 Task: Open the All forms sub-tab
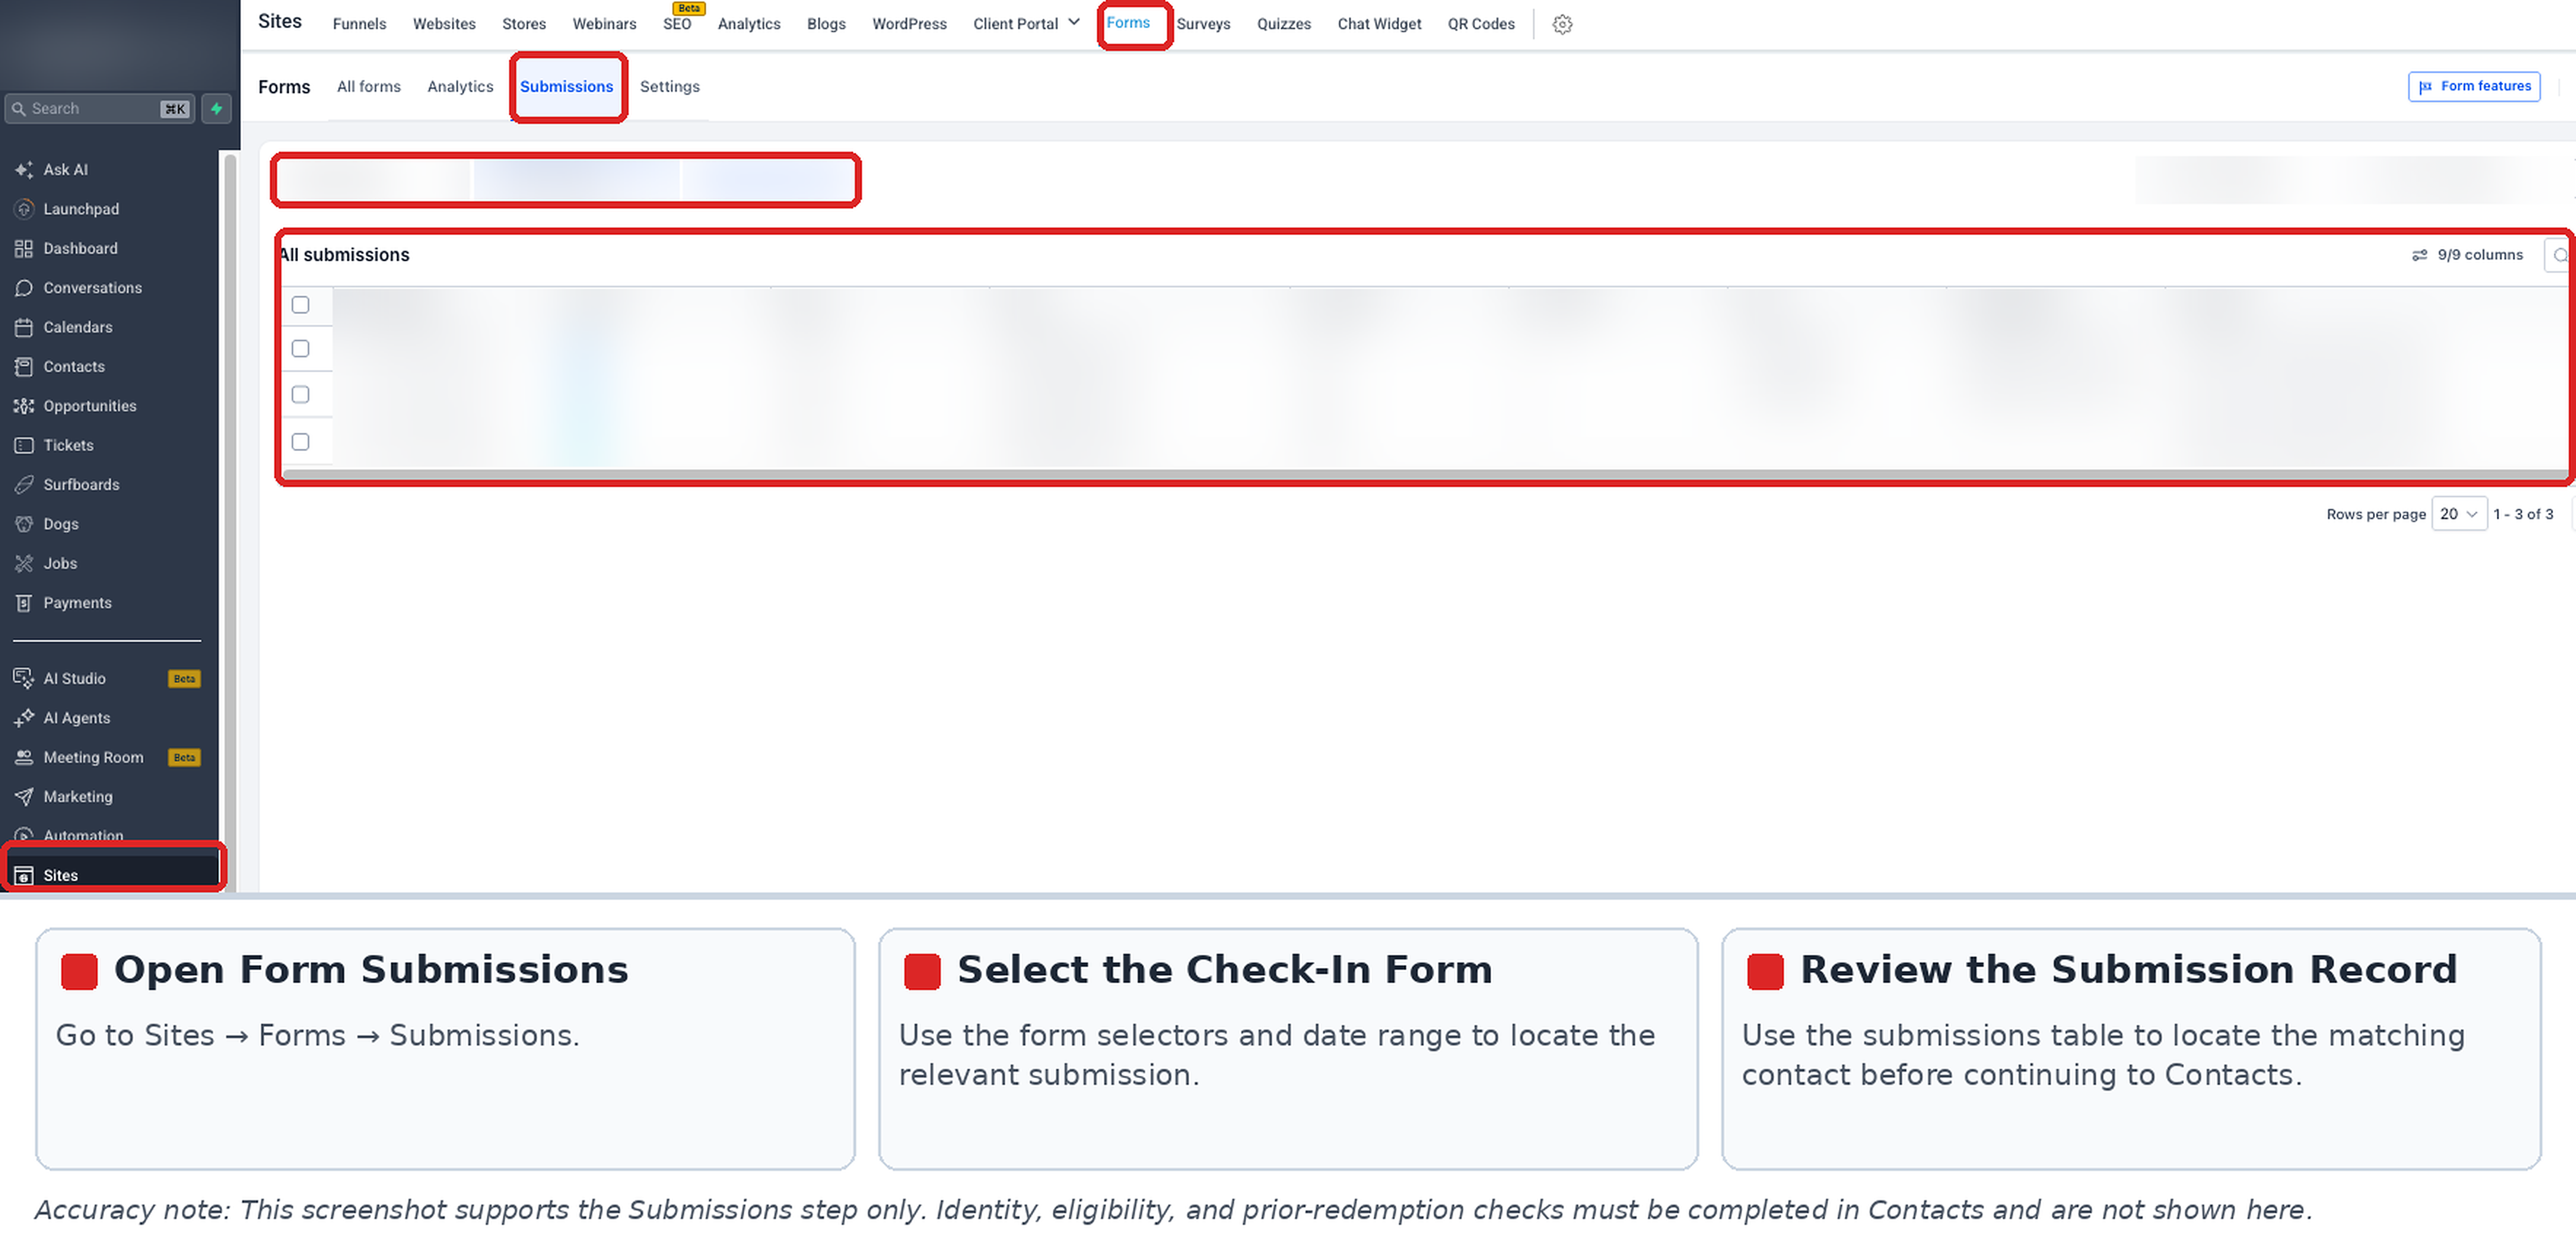(368, 86)
